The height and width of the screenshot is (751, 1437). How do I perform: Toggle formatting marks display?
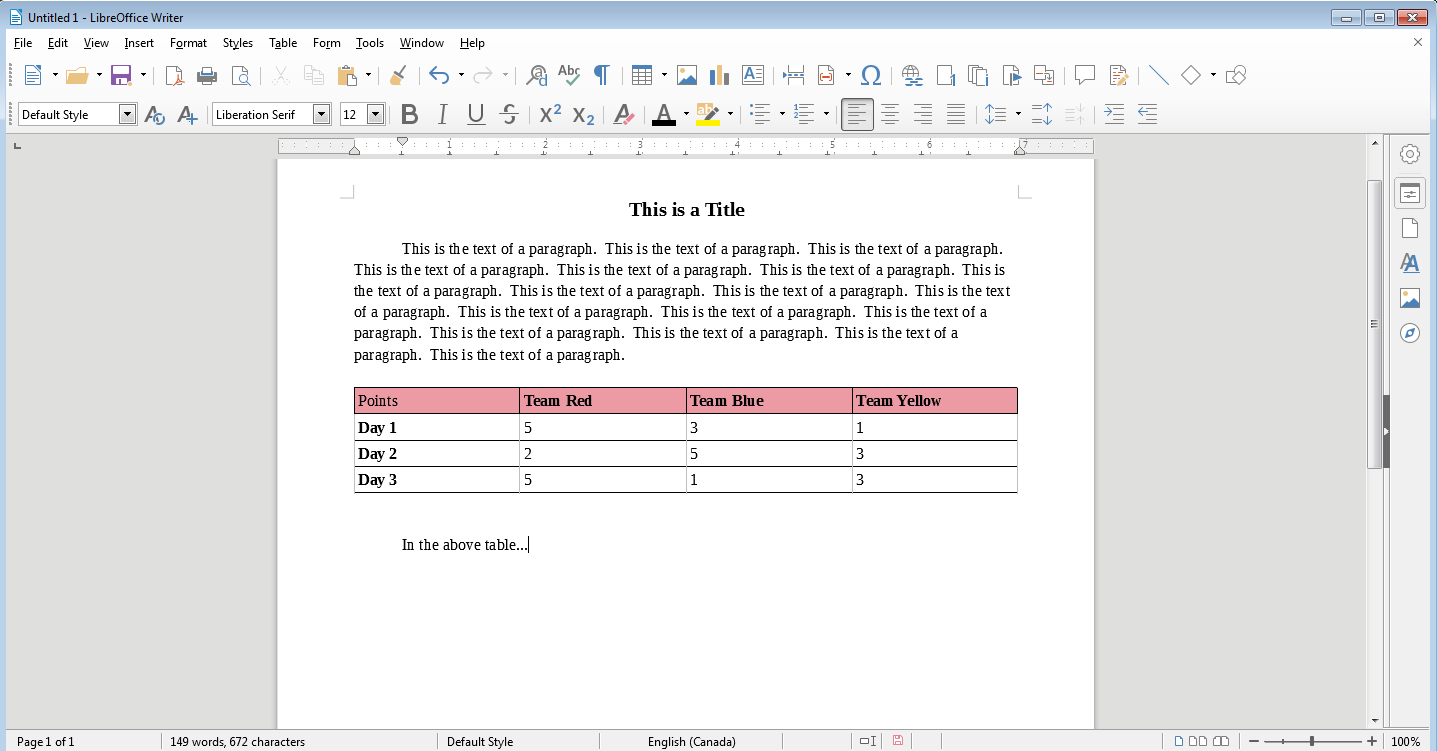(x=601, y=75)
